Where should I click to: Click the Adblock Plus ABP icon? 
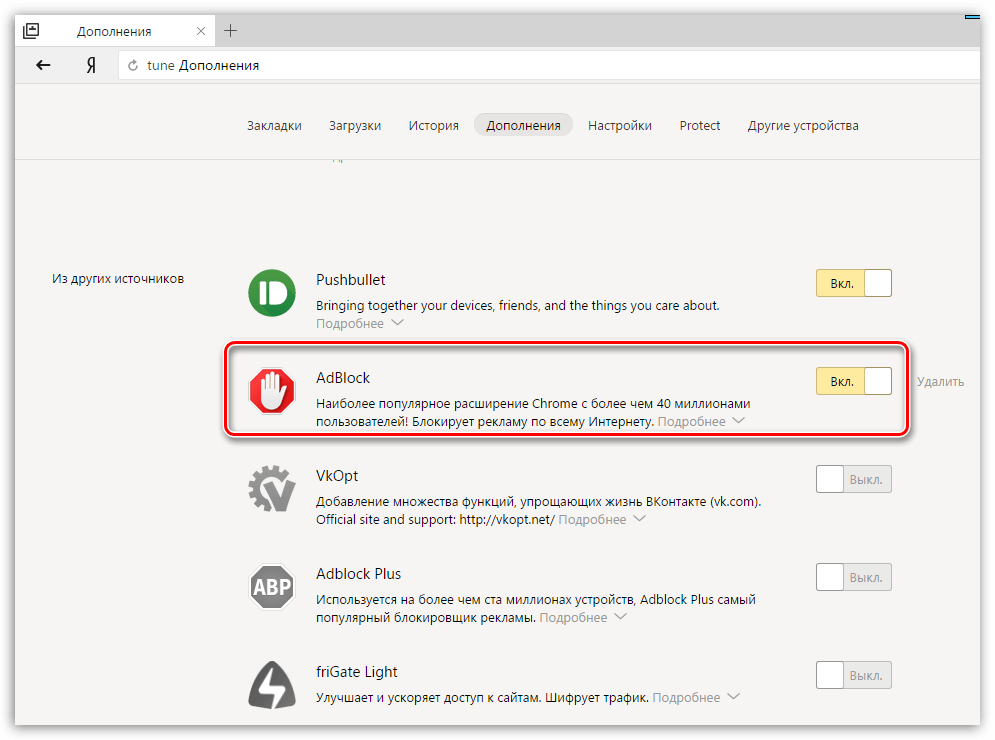[x=272, y=587]
